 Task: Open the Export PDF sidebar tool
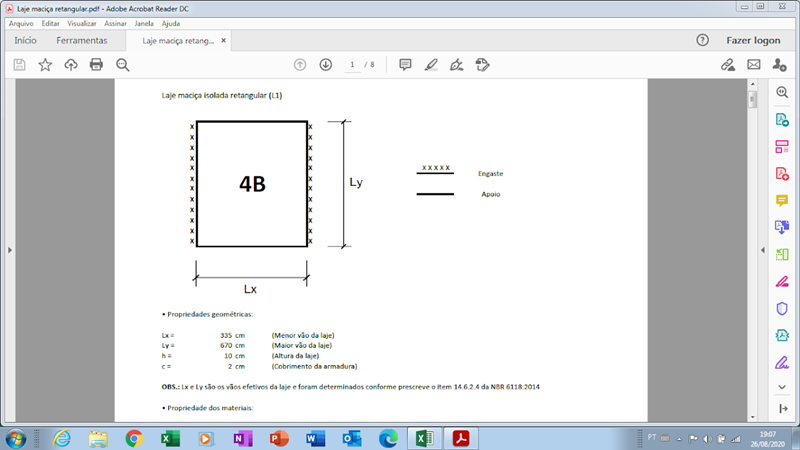pos(782,120)
